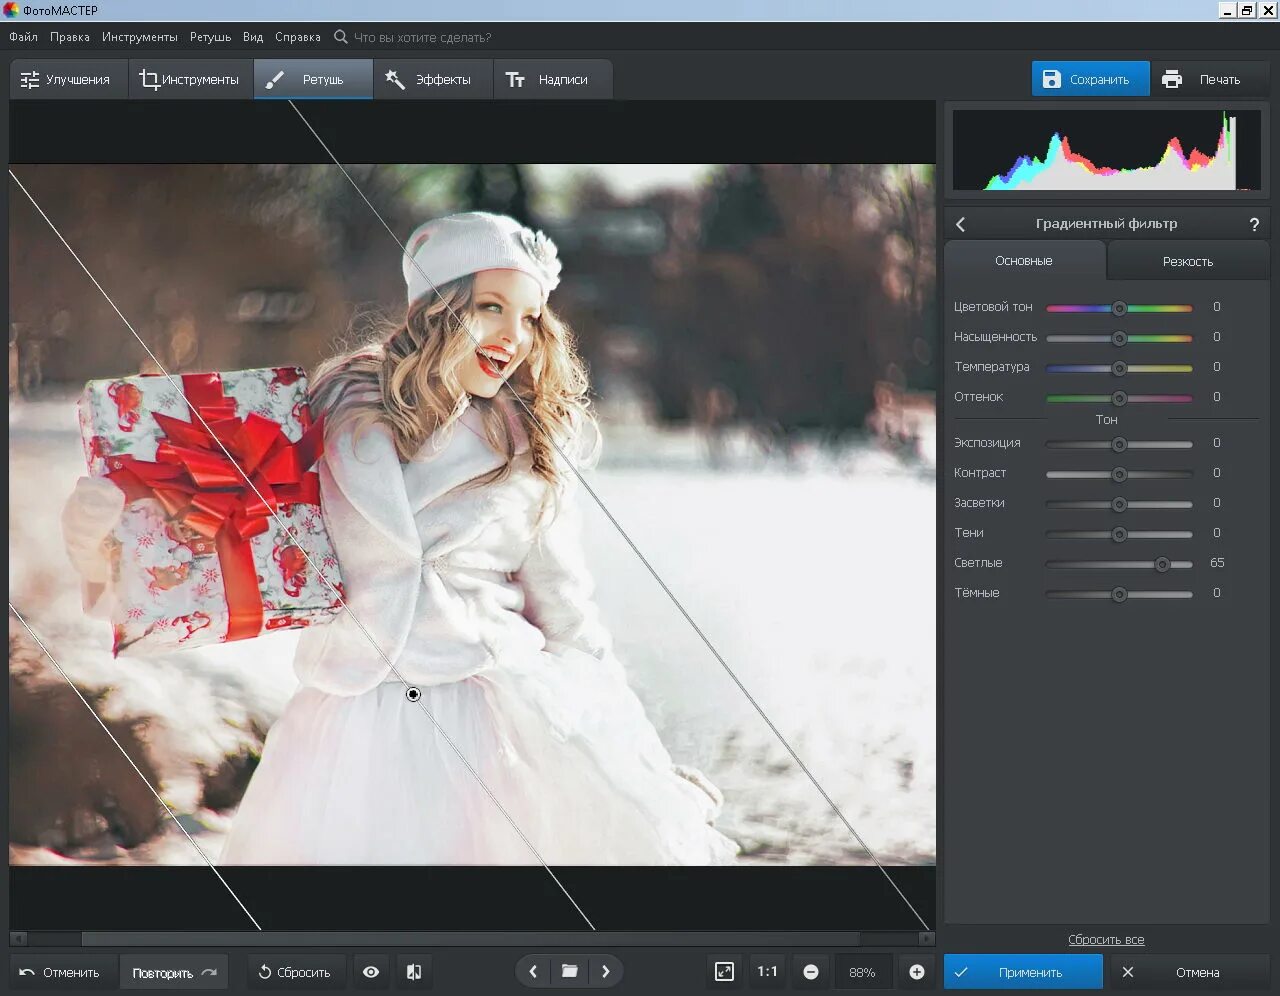This screenshot has width=1280, height=996.
Task: Open the Инструменты menu
Action: (x=139, y=37)
